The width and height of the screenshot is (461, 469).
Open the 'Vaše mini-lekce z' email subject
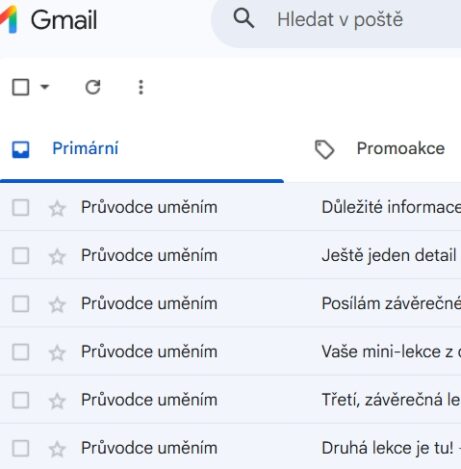click(387, 352)
